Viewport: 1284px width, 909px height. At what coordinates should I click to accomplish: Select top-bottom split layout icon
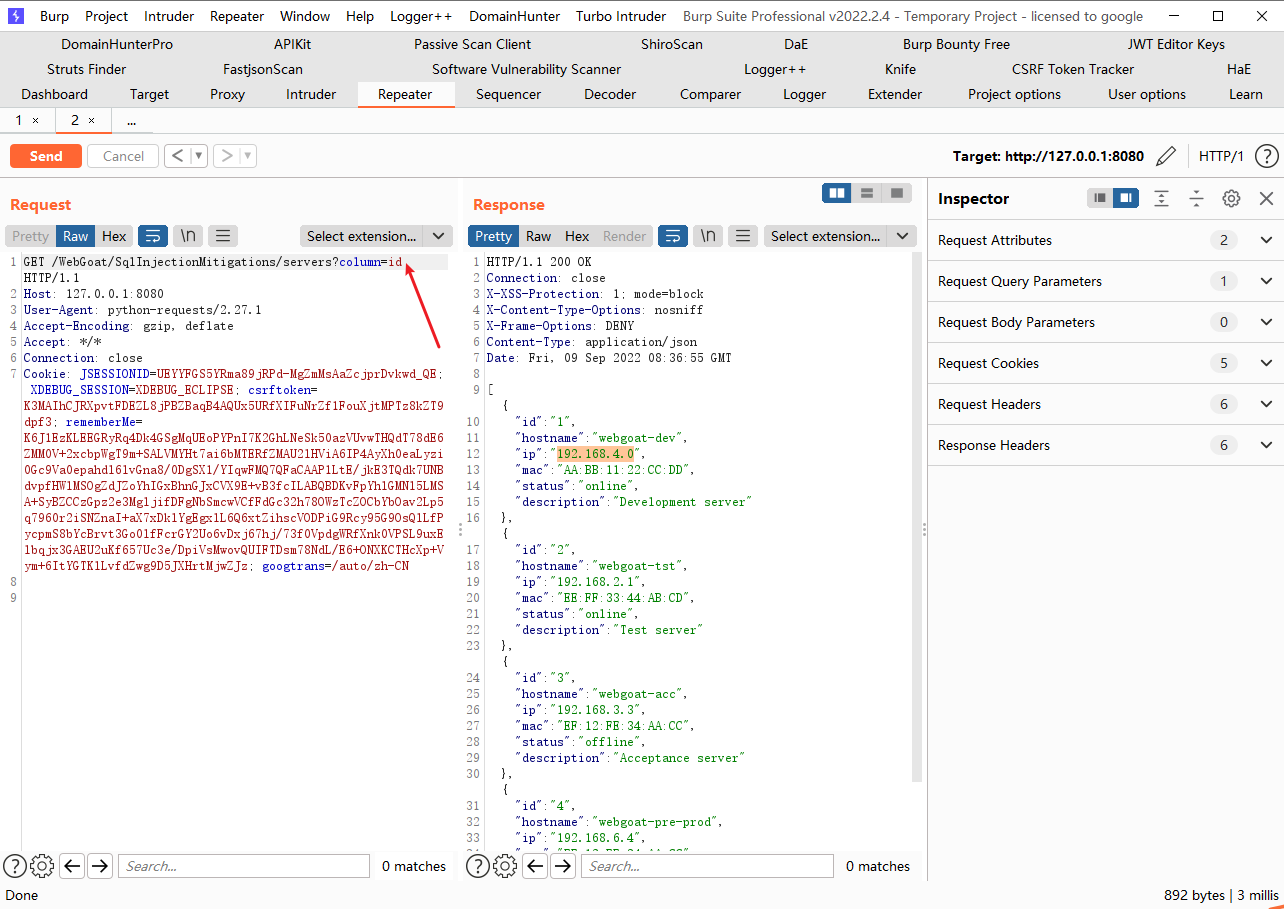point(867,193)
